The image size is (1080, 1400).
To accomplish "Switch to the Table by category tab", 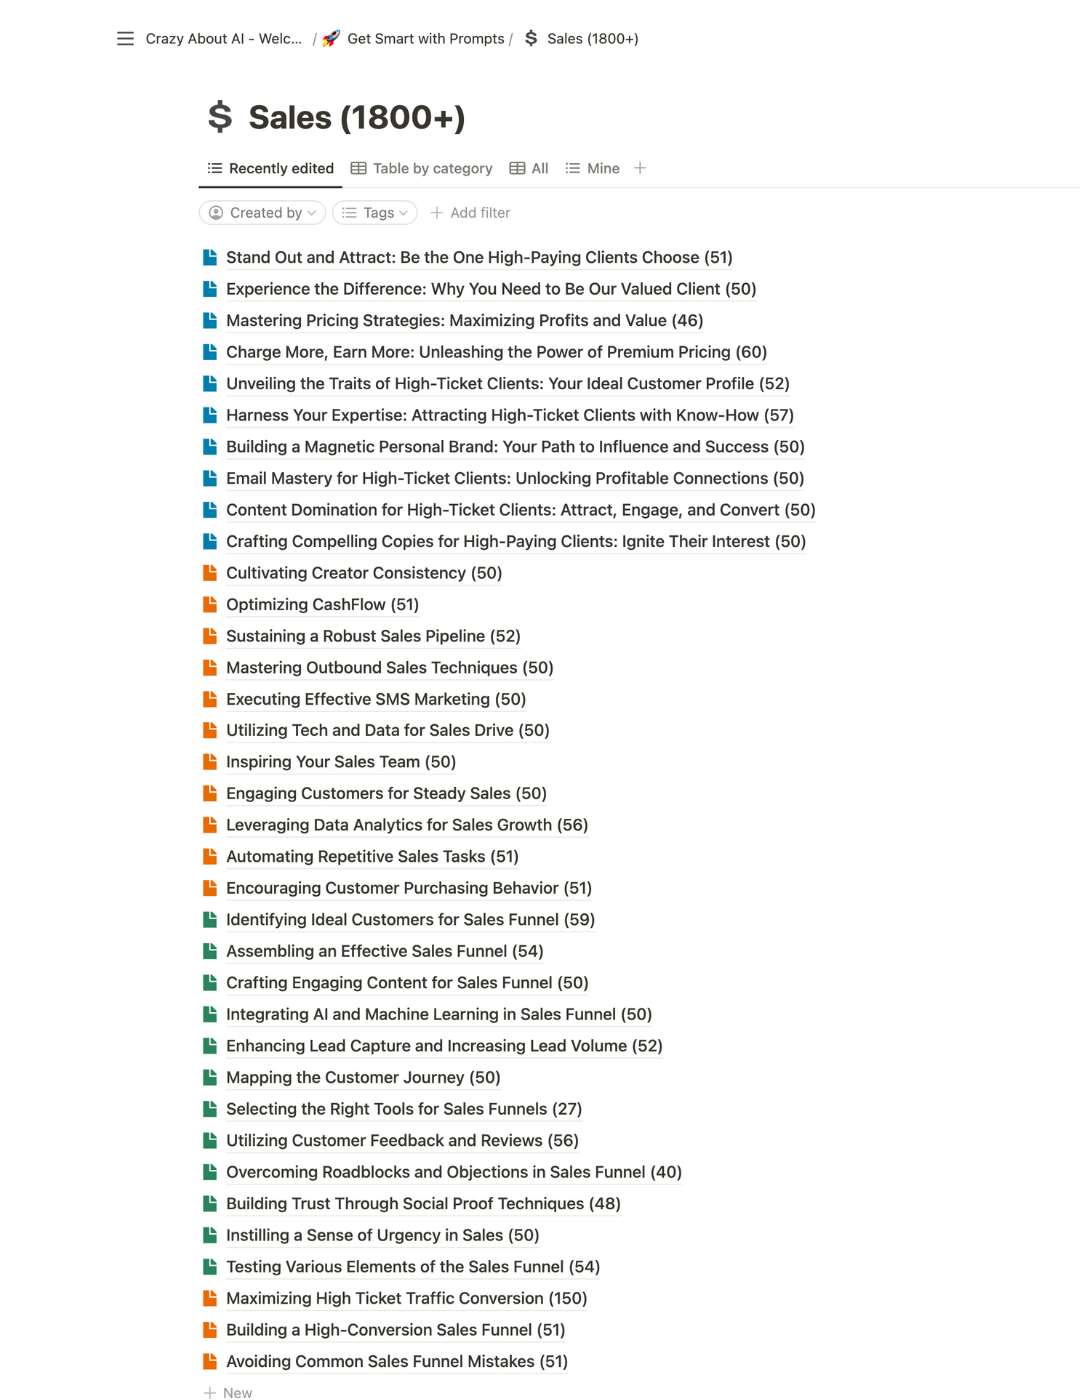I will [x=421, y=168].
